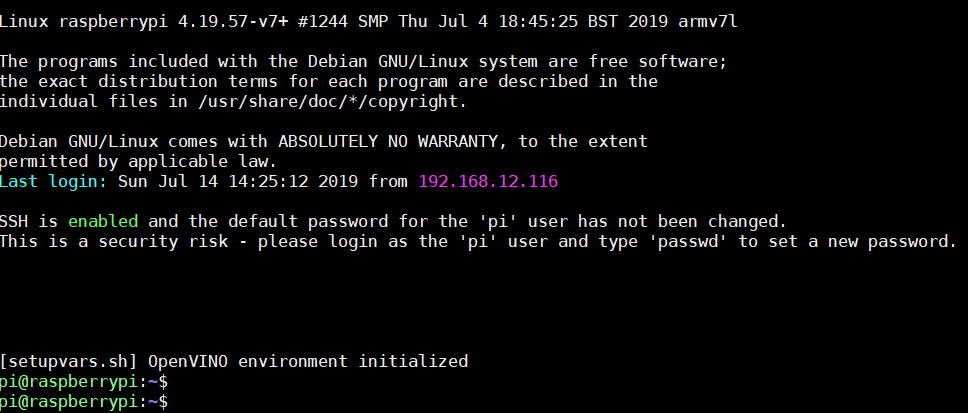
Task: Click the 'applicable law' phrase
Action: [x=198, y=162]
